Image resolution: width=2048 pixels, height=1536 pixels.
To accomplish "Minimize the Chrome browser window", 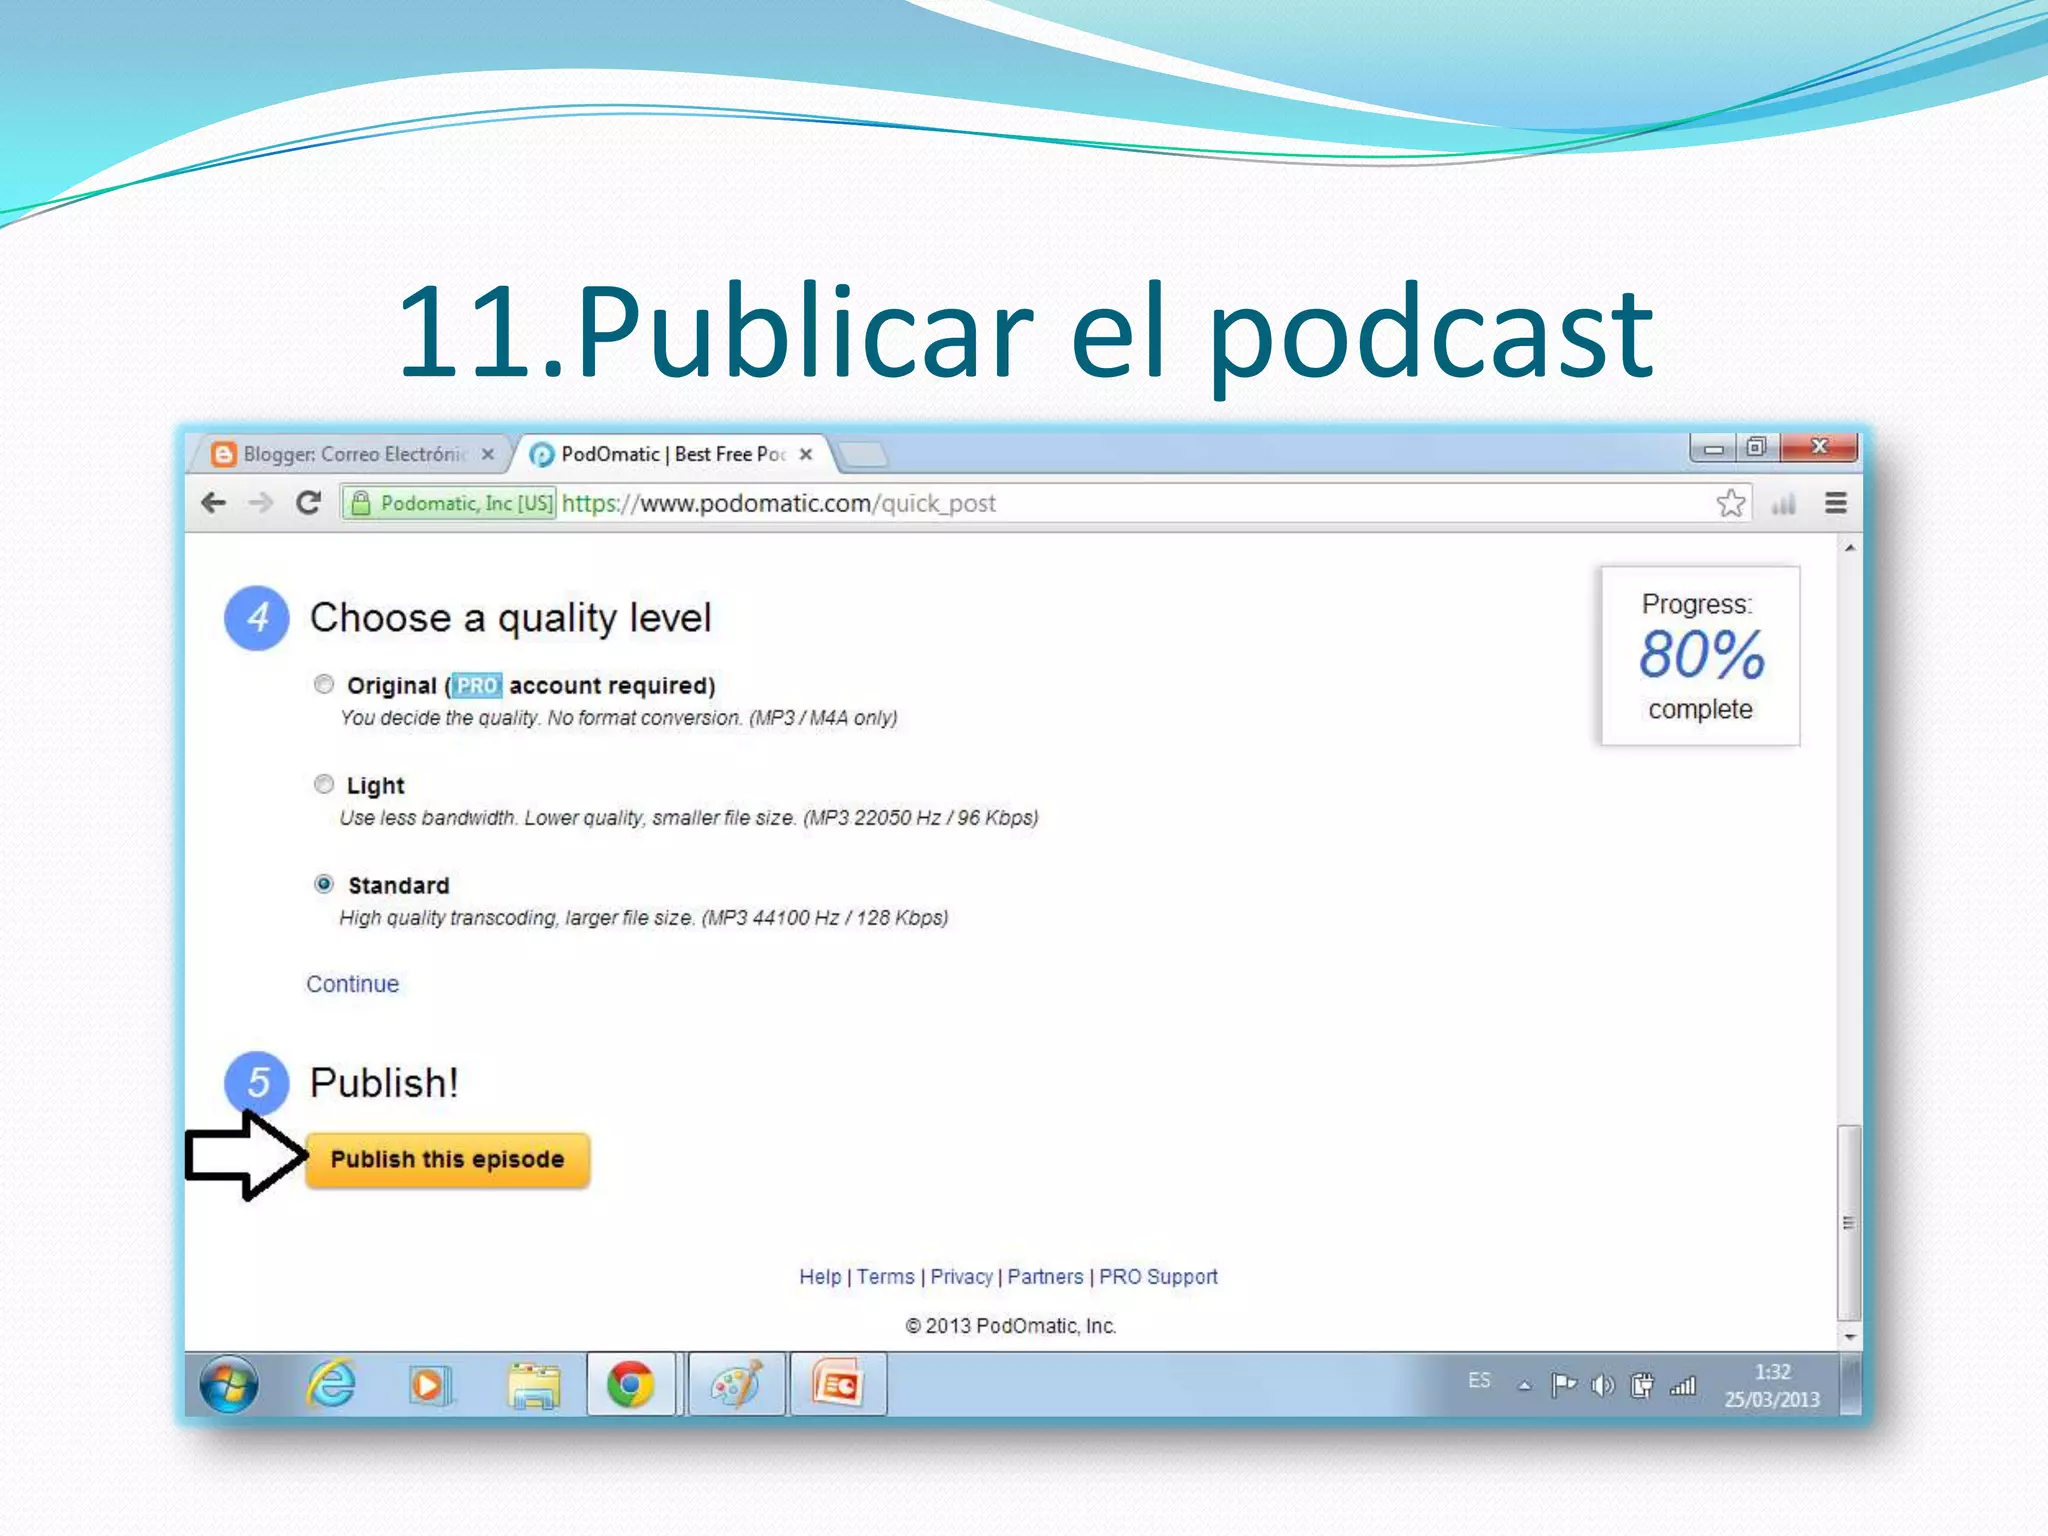I will pos(1713,448).
